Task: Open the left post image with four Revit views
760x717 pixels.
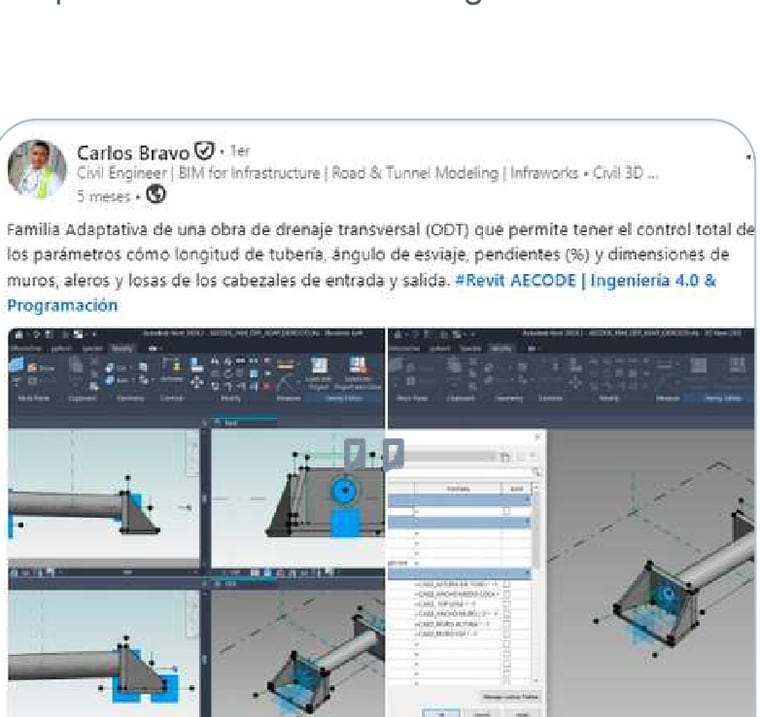Action: [196, 522]
